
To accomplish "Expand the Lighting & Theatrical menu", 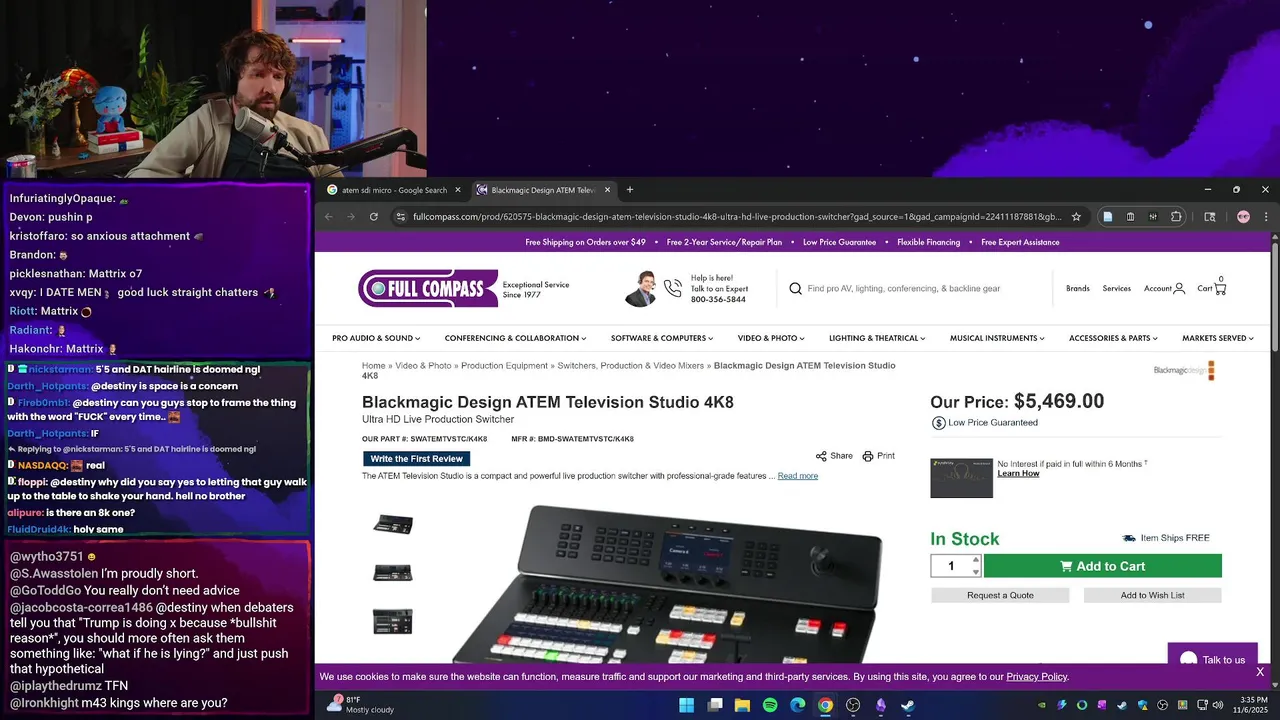I will pos(877,338).
